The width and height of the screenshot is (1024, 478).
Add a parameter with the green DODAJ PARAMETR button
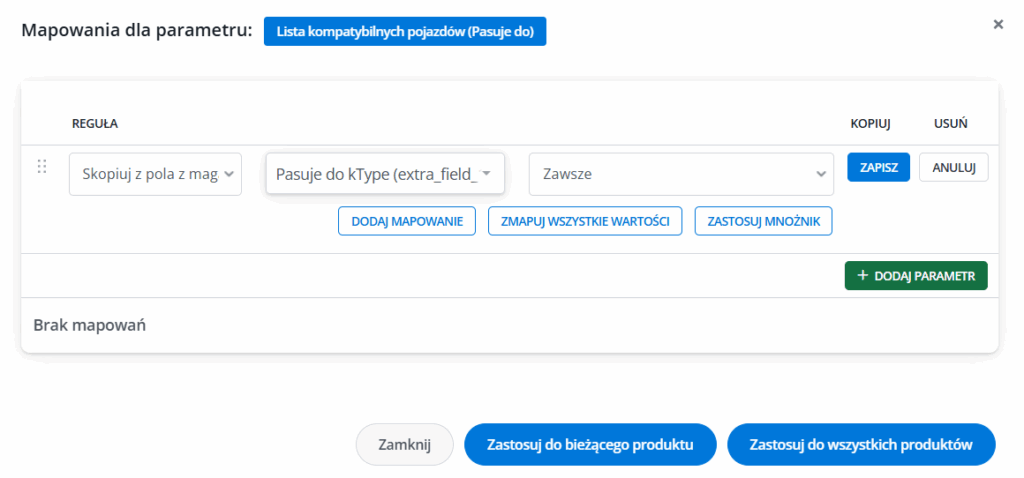(x=915, y=275)
